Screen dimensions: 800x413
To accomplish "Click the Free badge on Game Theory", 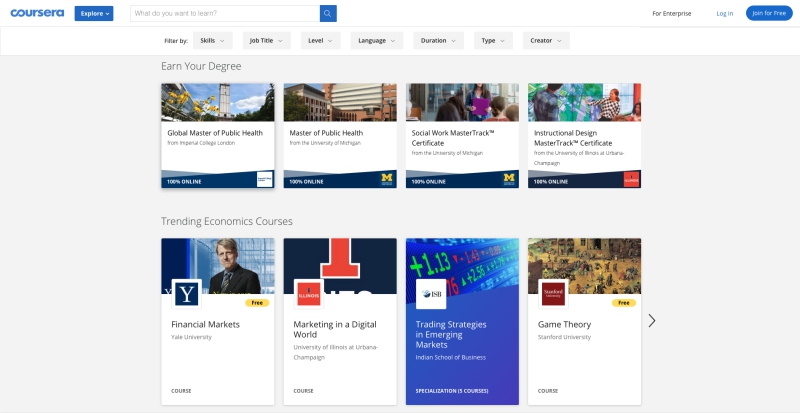I will [x=624, y=303].
